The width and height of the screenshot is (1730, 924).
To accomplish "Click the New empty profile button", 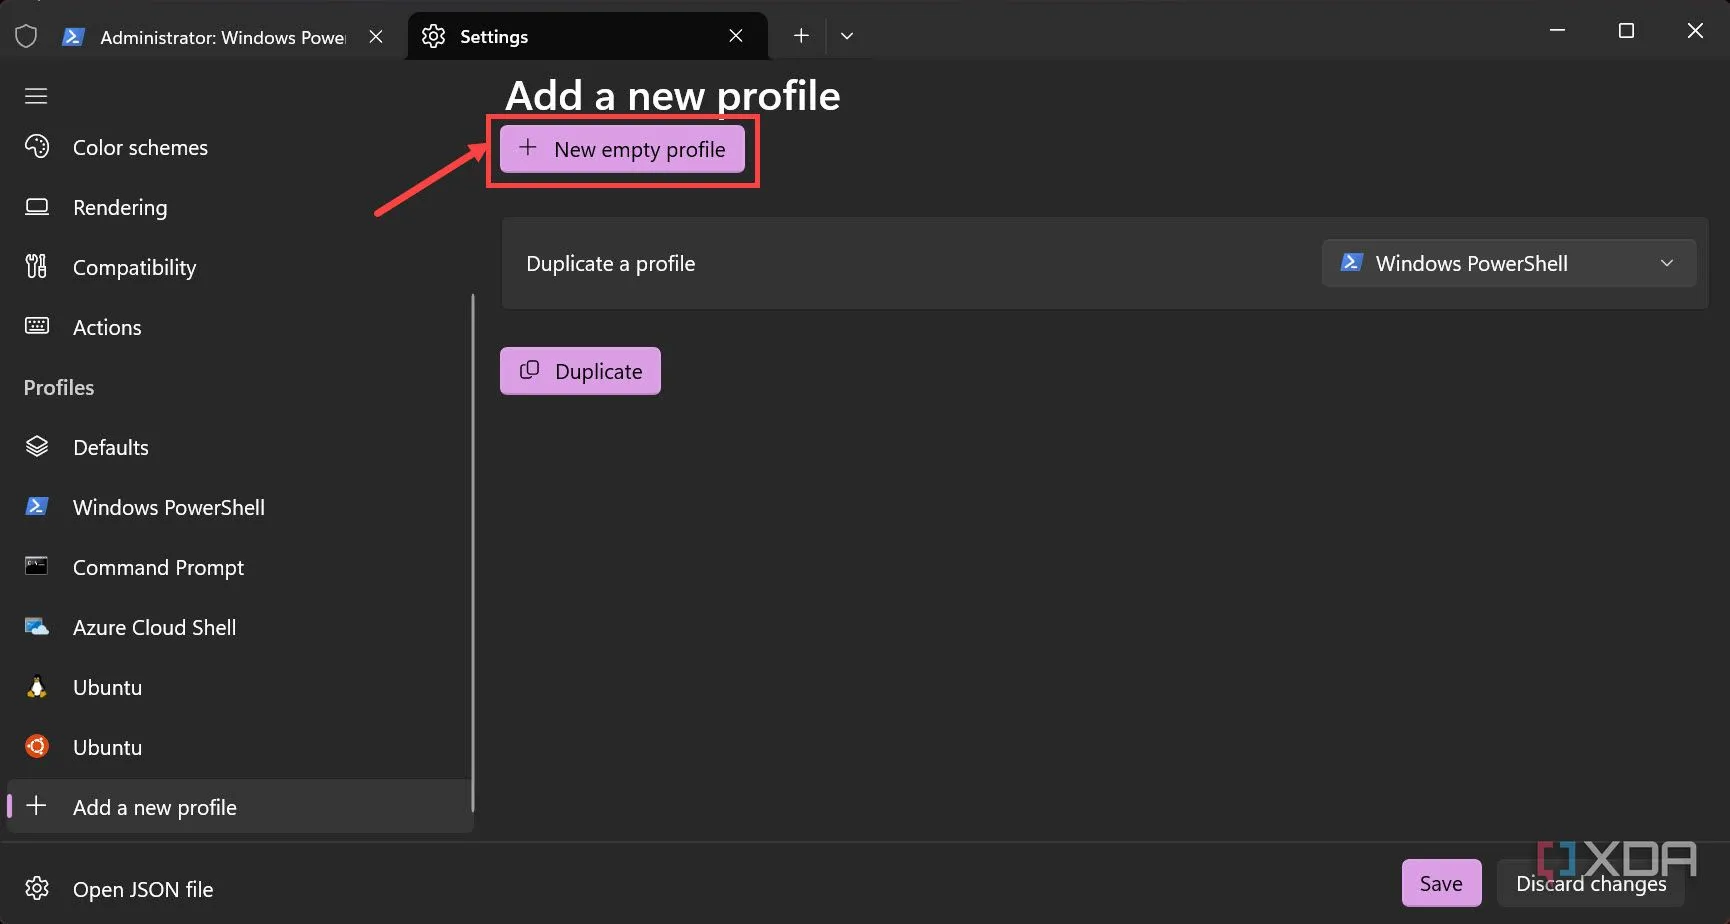I will (x=622, y=150).
